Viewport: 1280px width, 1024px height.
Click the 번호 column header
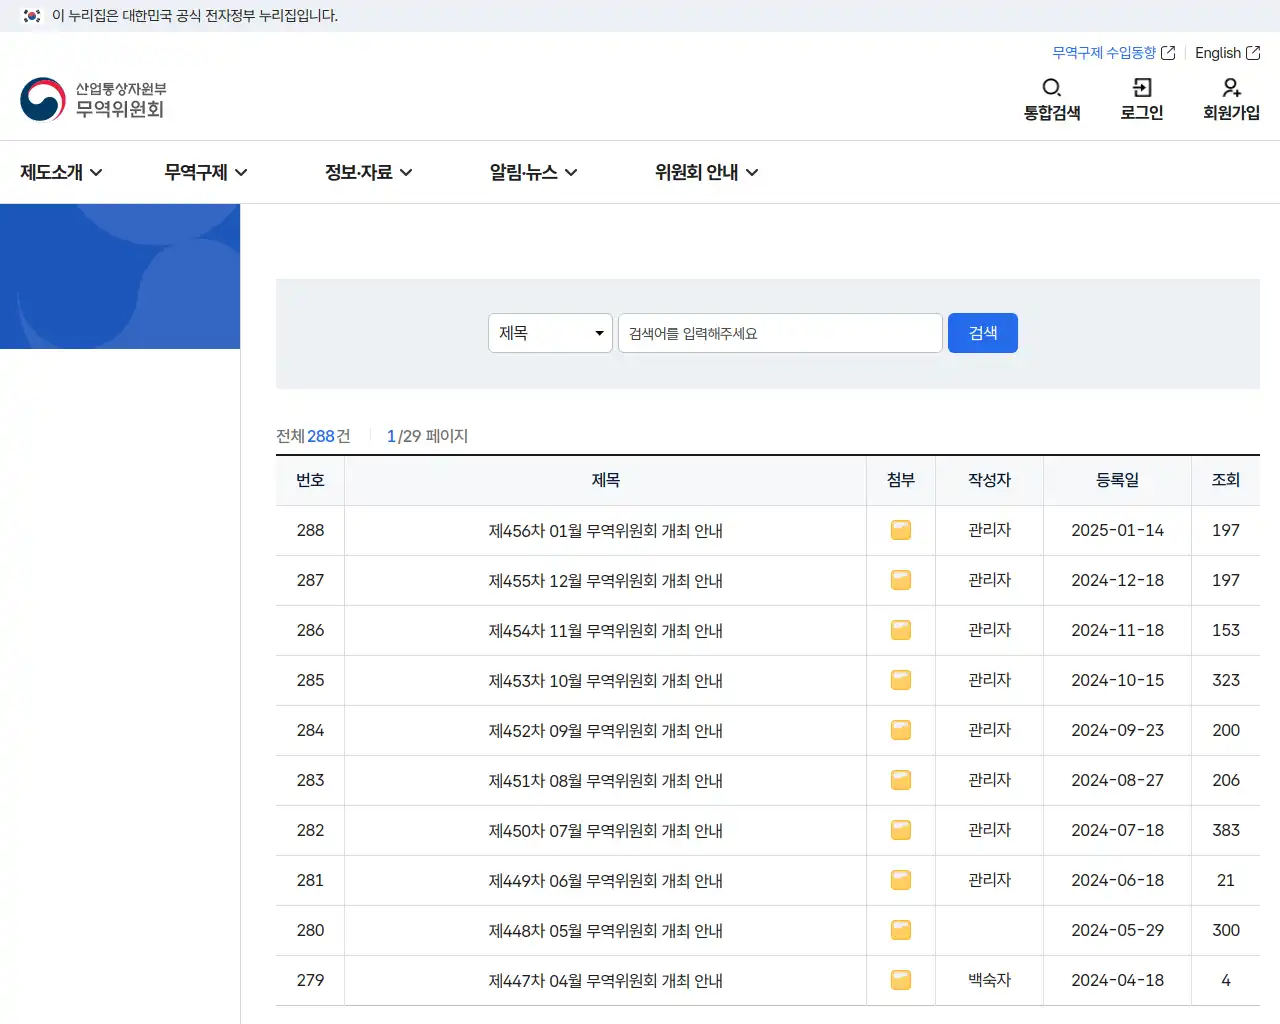(x=310, y=480)
